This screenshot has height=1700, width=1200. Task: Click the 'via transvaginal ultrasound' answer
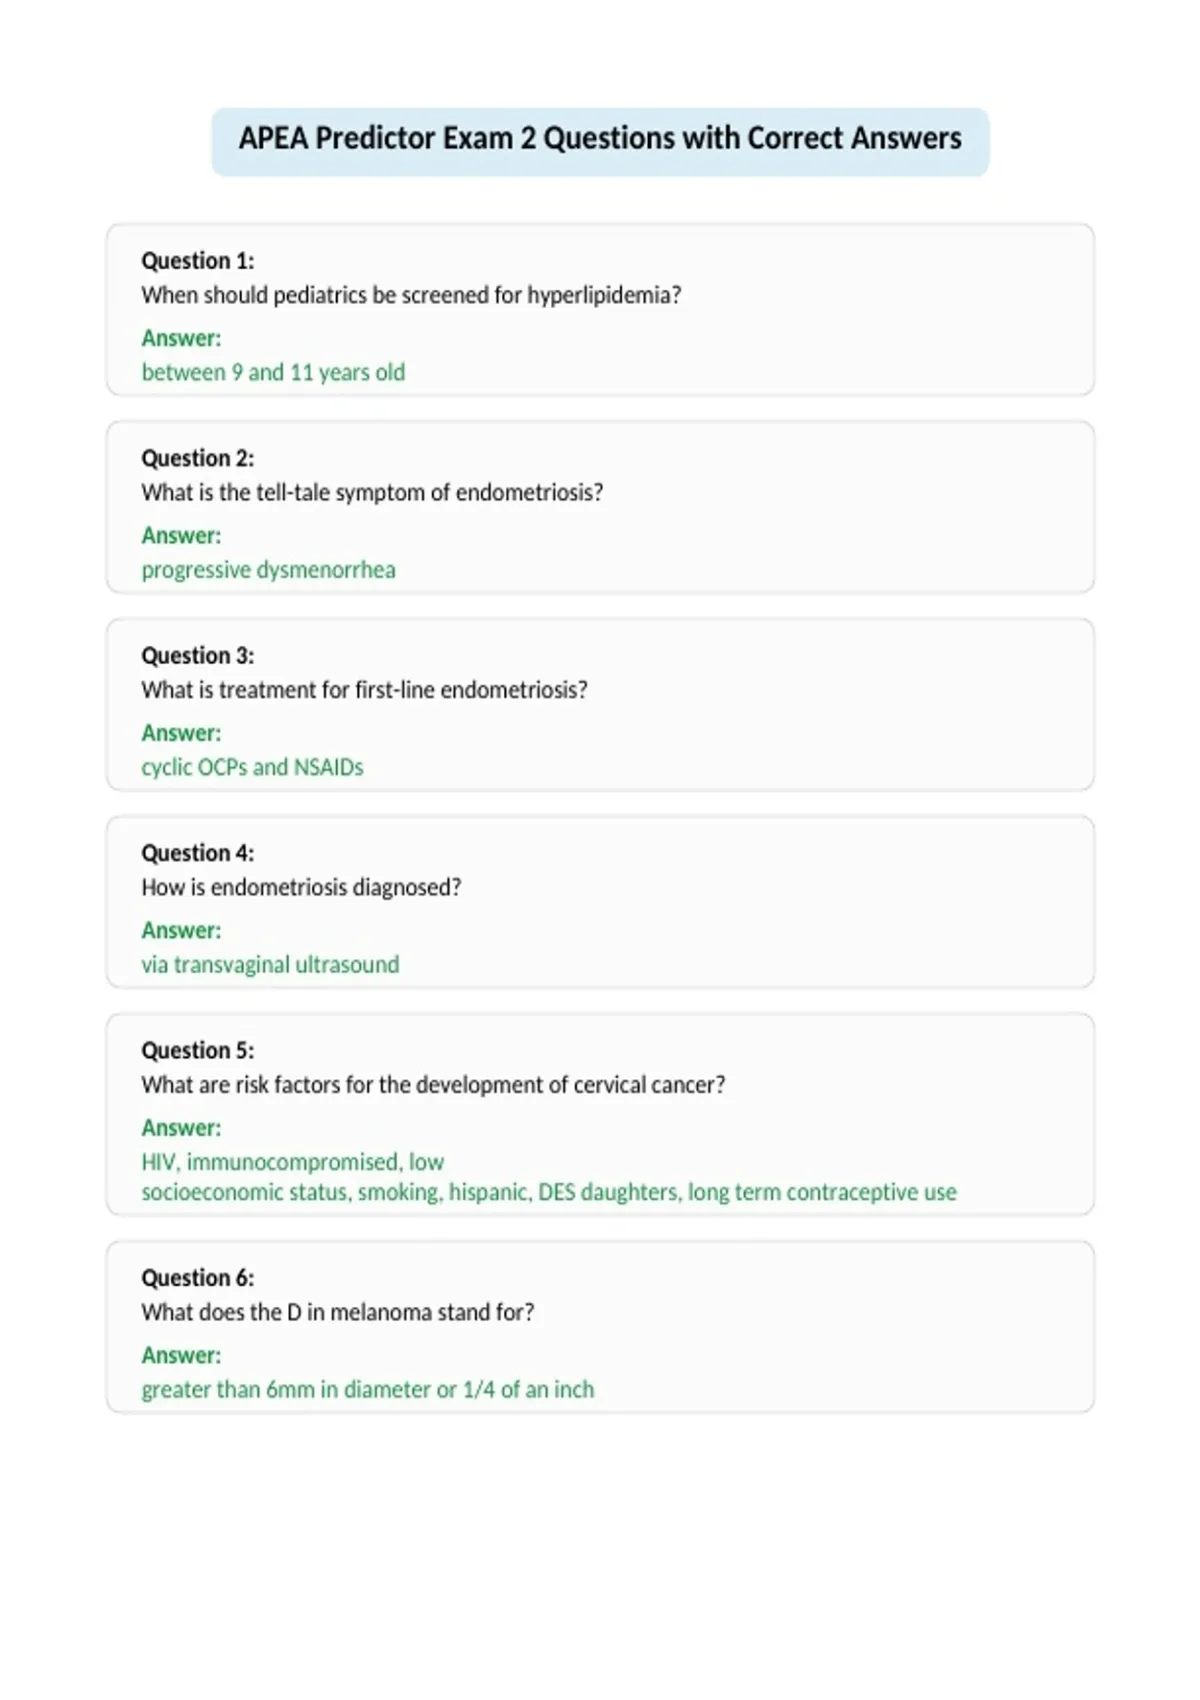pyautogui.click(x=270, y=964)
